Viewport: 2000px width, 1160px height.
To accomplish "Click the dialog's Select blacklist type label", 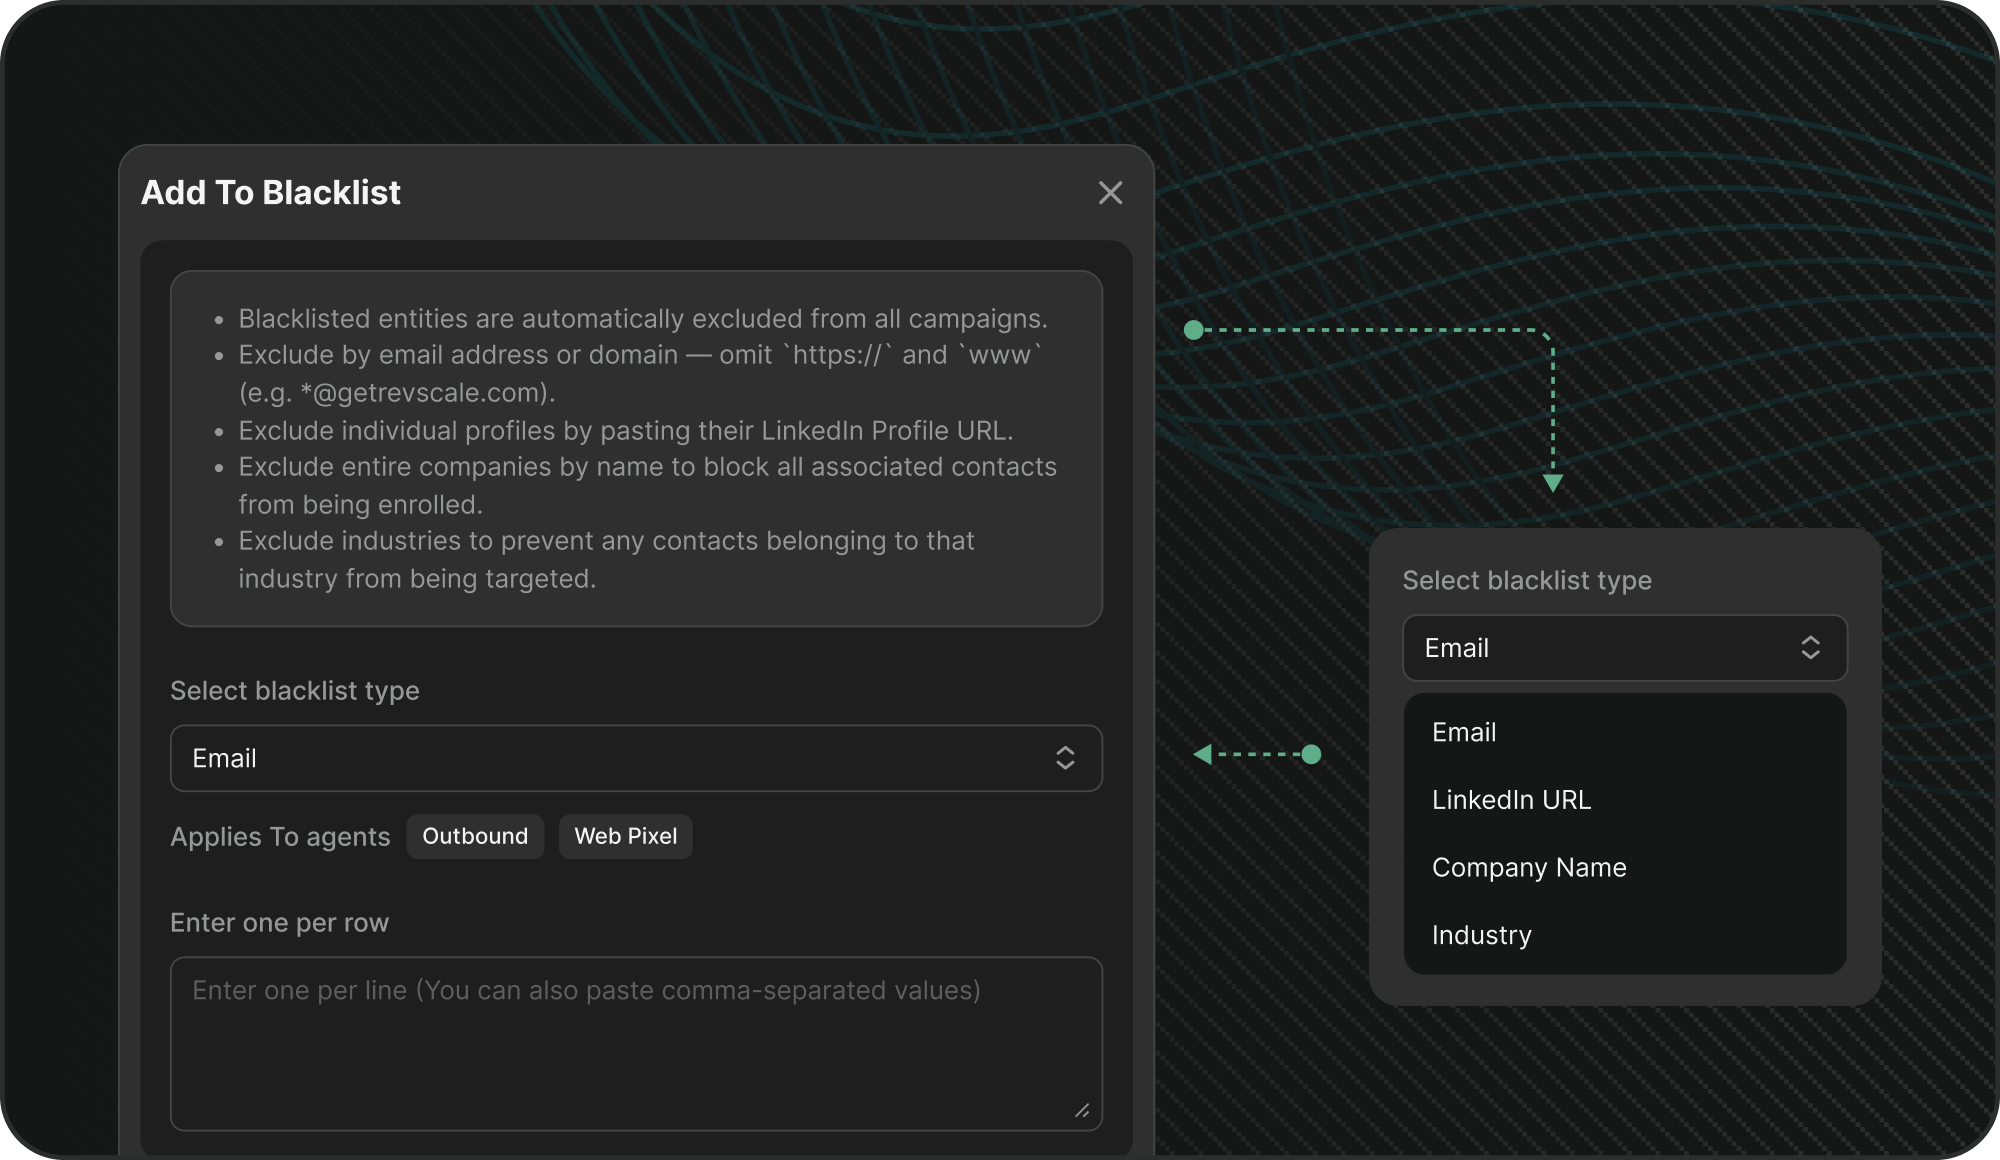I will 295,691.
